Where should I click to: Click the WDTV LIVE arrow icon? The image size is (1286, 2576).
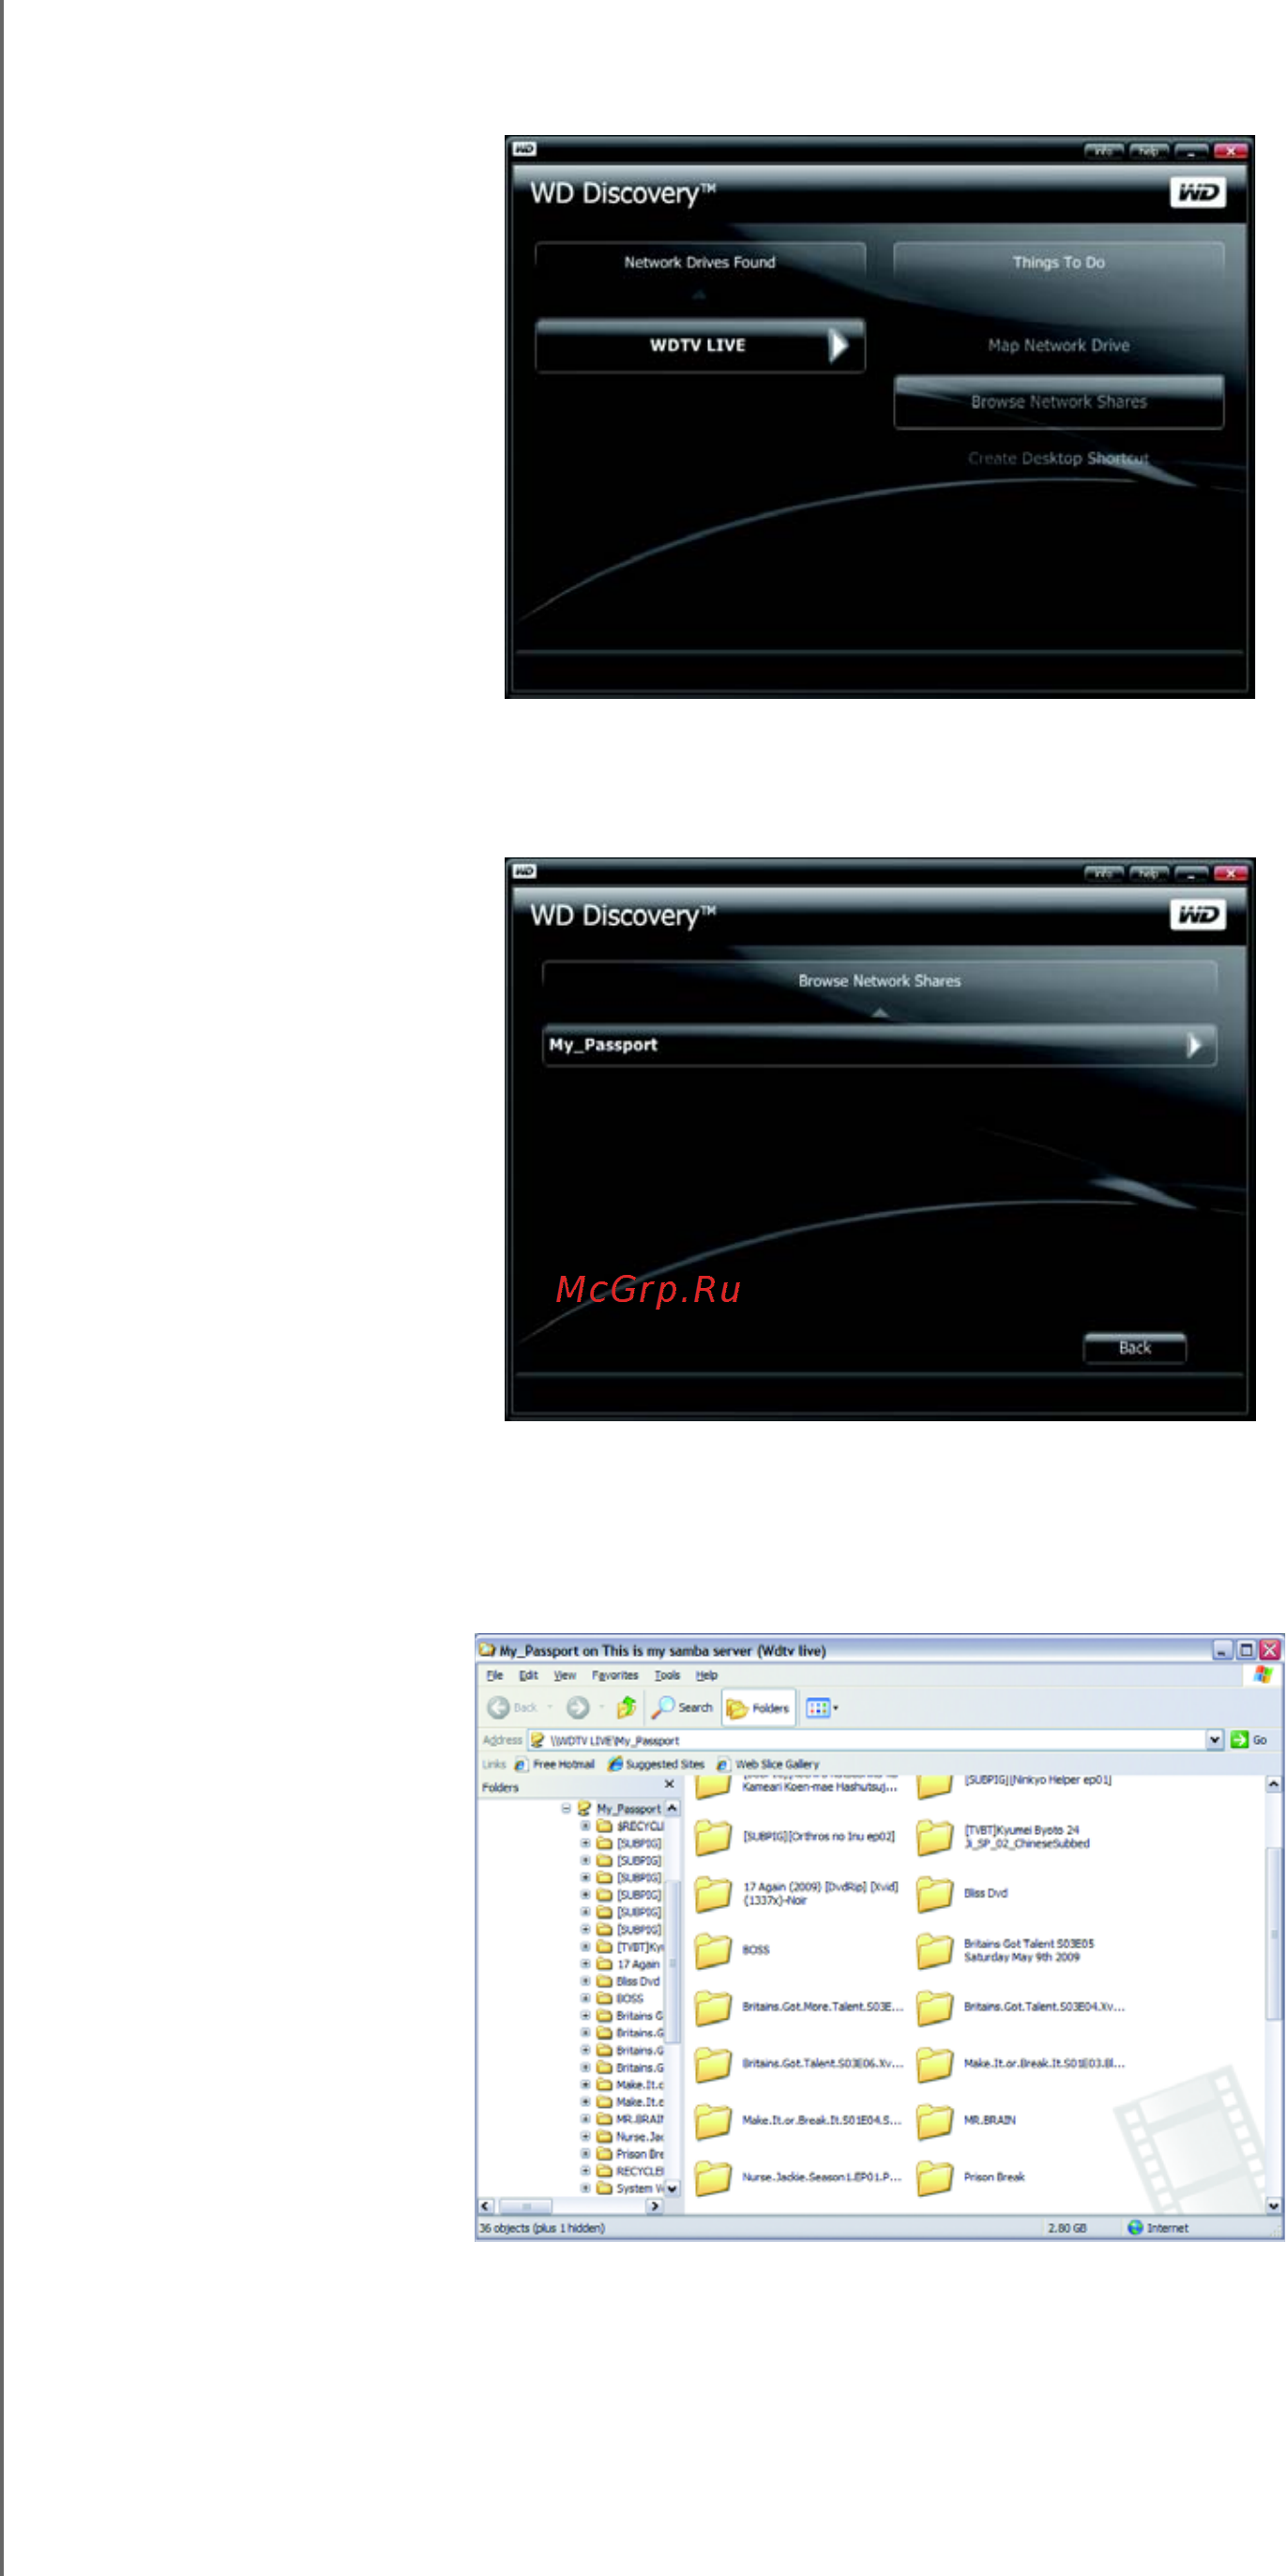[x=838, y=346]
